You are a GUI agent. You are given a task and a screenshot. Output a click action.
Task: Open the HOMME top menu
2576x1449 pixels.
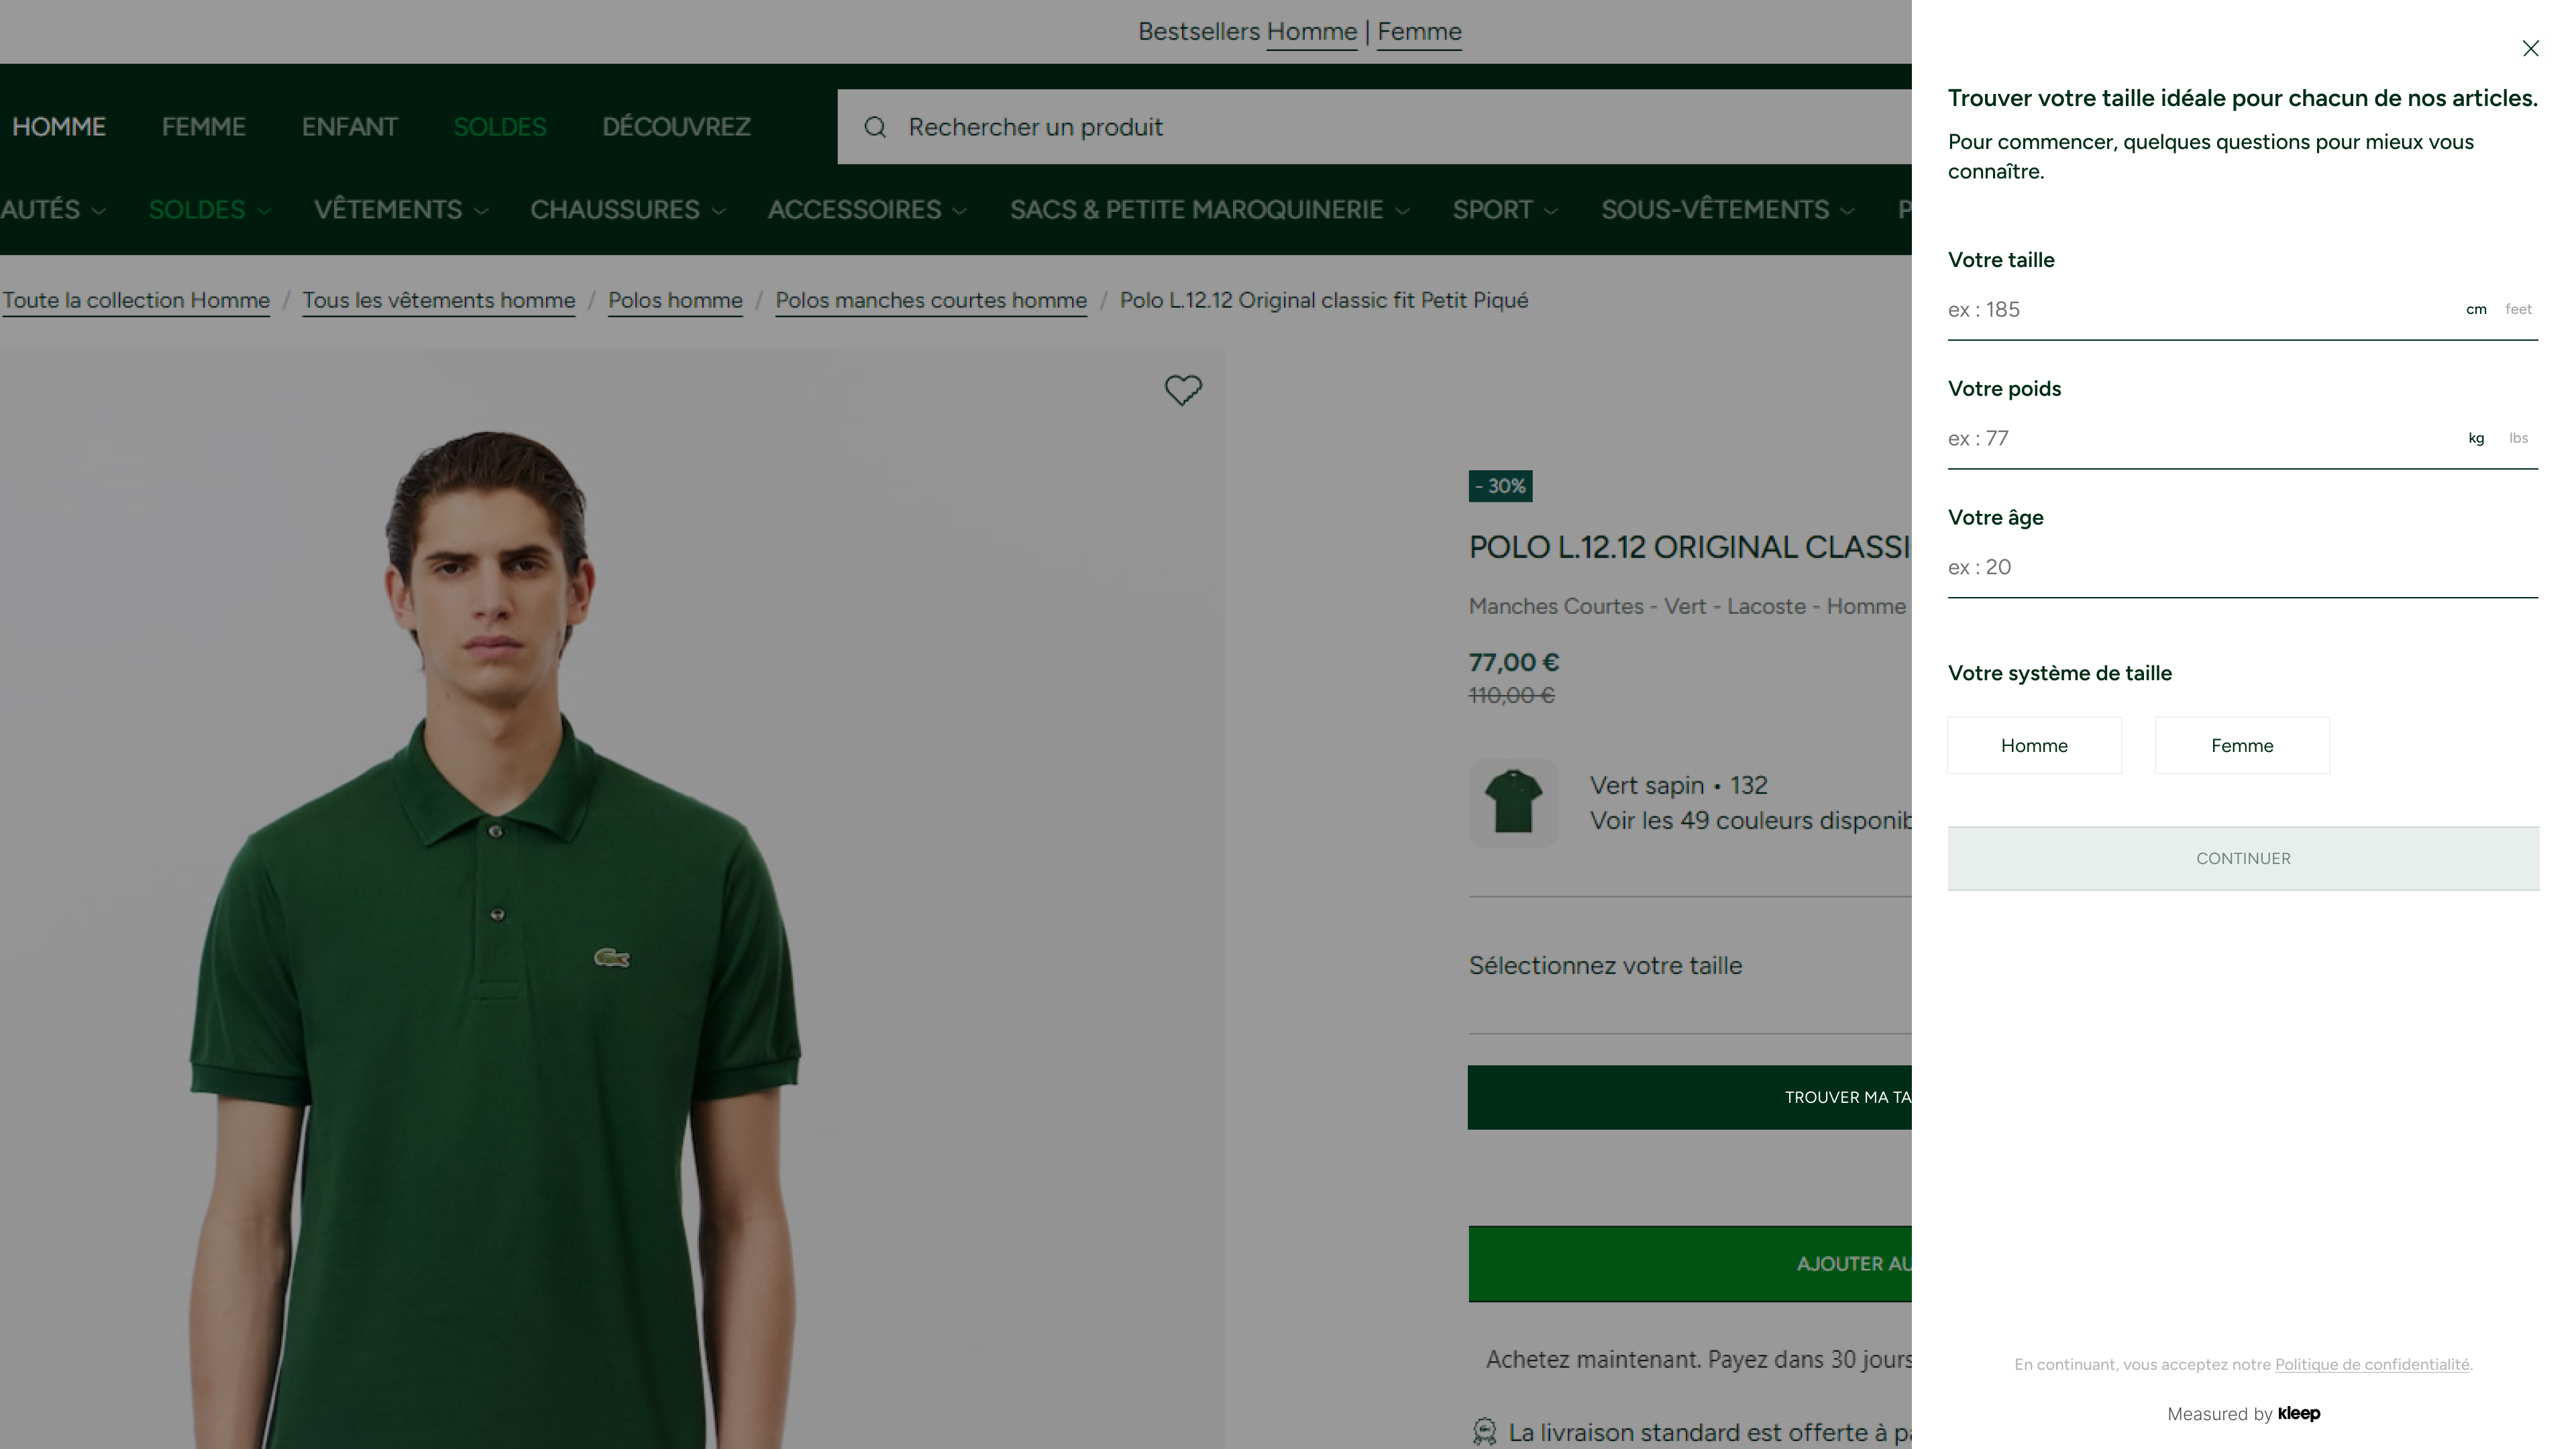coord(59,127)
